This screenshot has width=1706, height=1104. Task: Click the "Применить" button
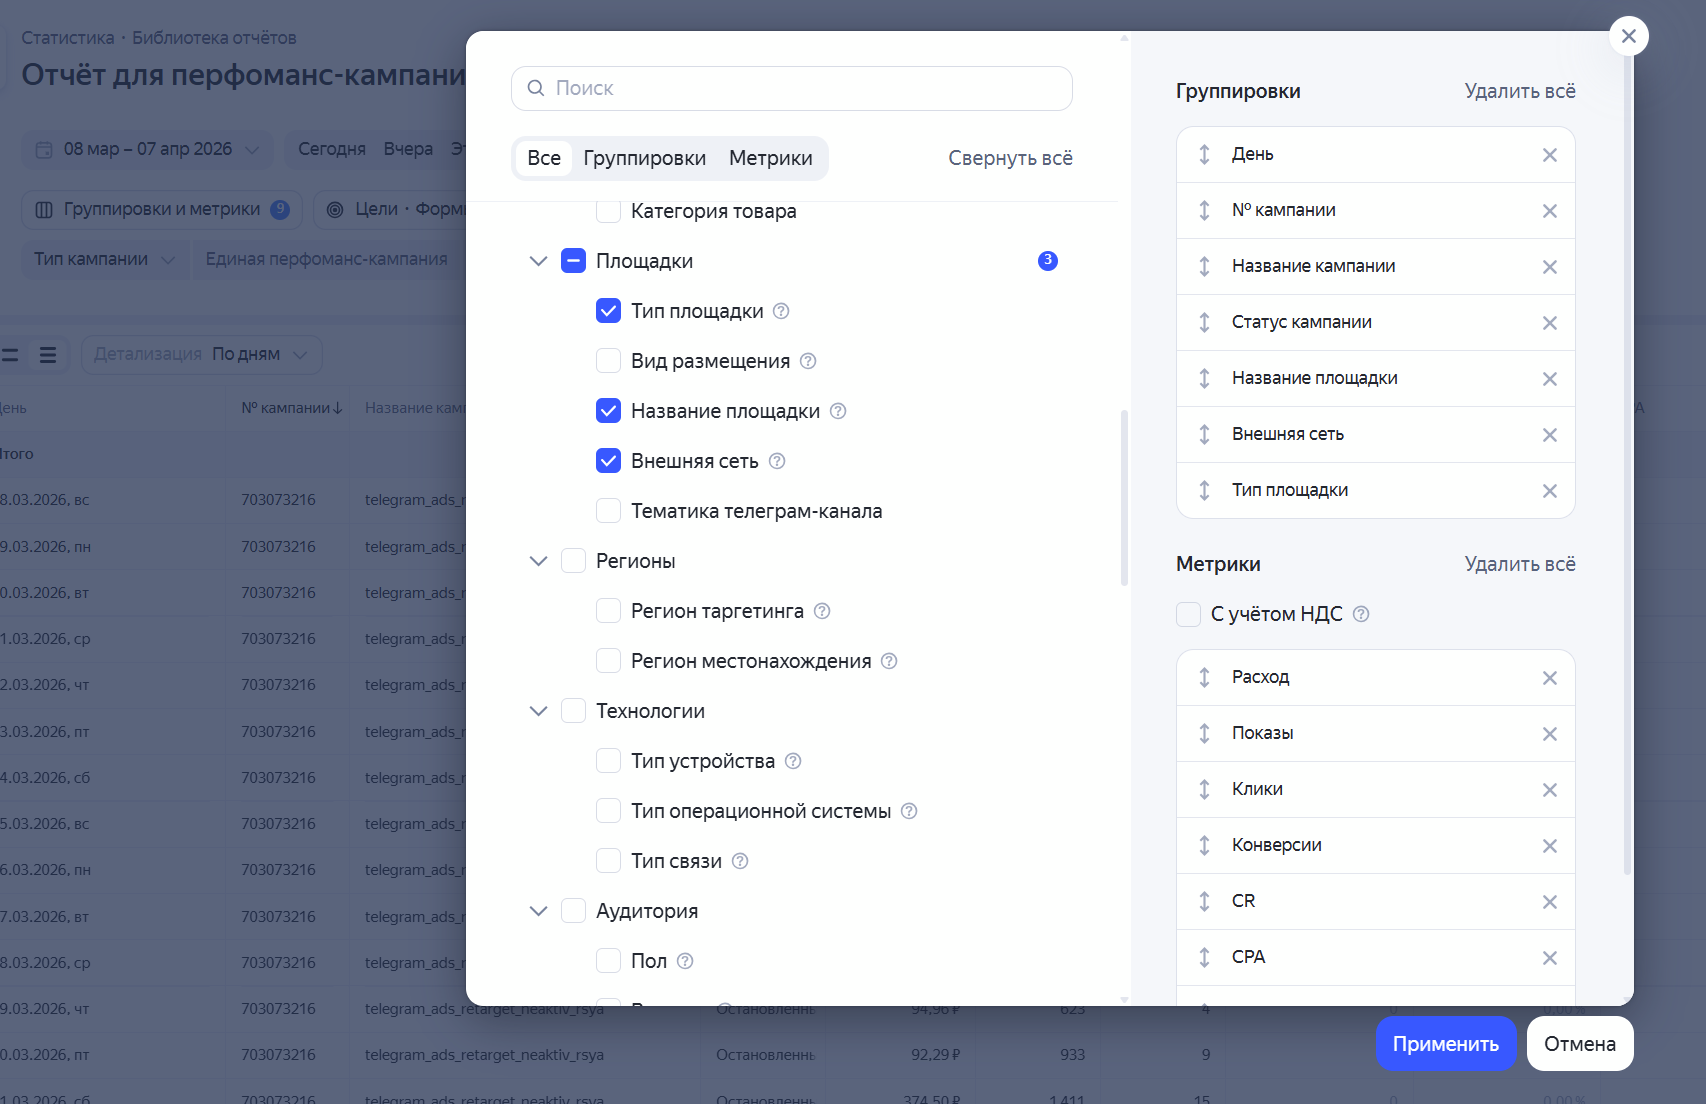pos(1446,1043)
